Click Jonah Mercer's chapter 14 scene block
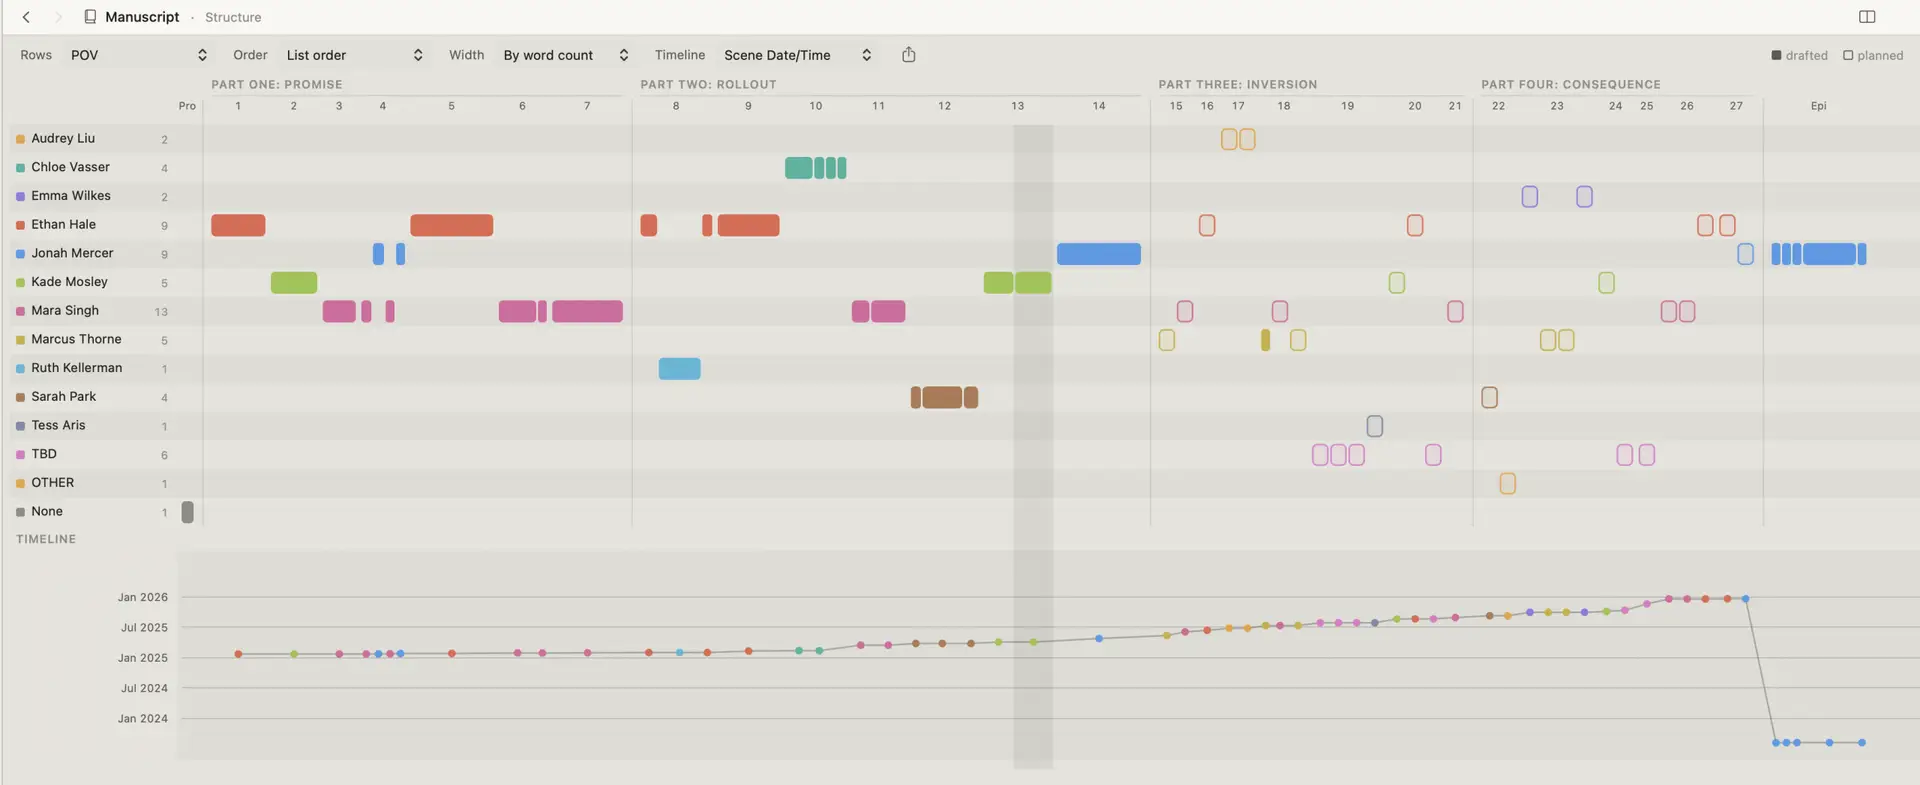The width and height of the screenshot is (1920, 785). point(1099,254)
